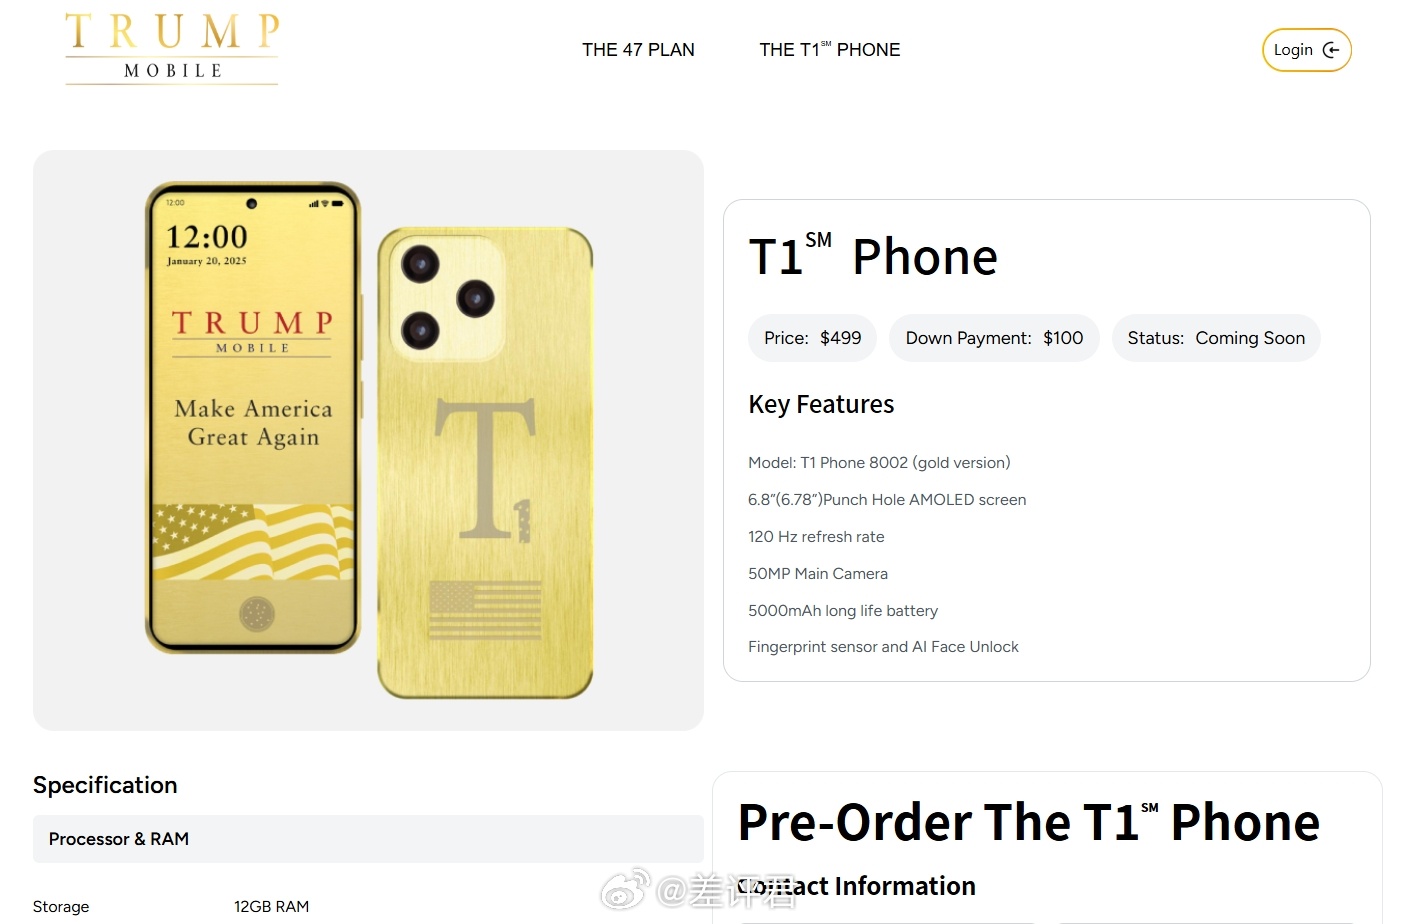Click the Pre-Order The T1 Phone heading
The image size is (1401, 924).
tap(1029, 822)
